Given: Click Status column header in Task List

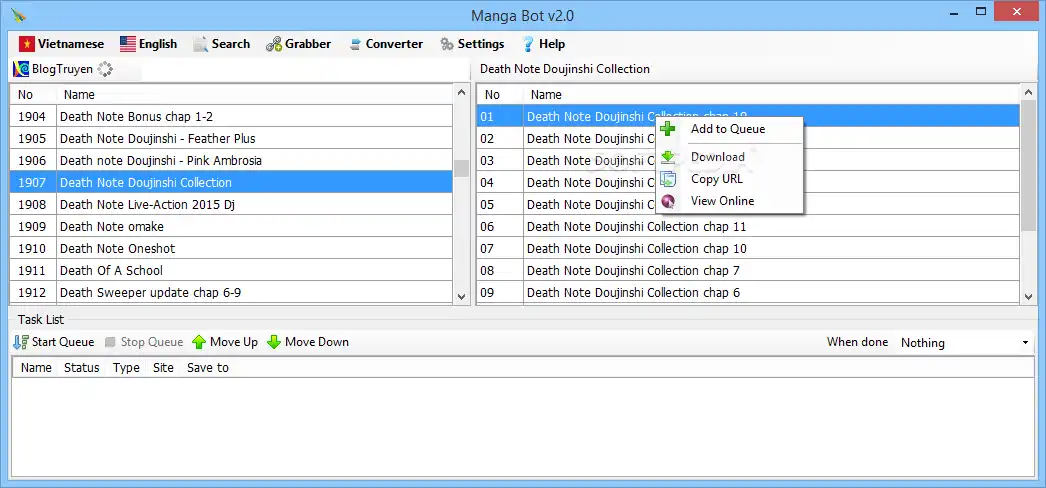Looking at the screenshot, I should tap(81, 368).
